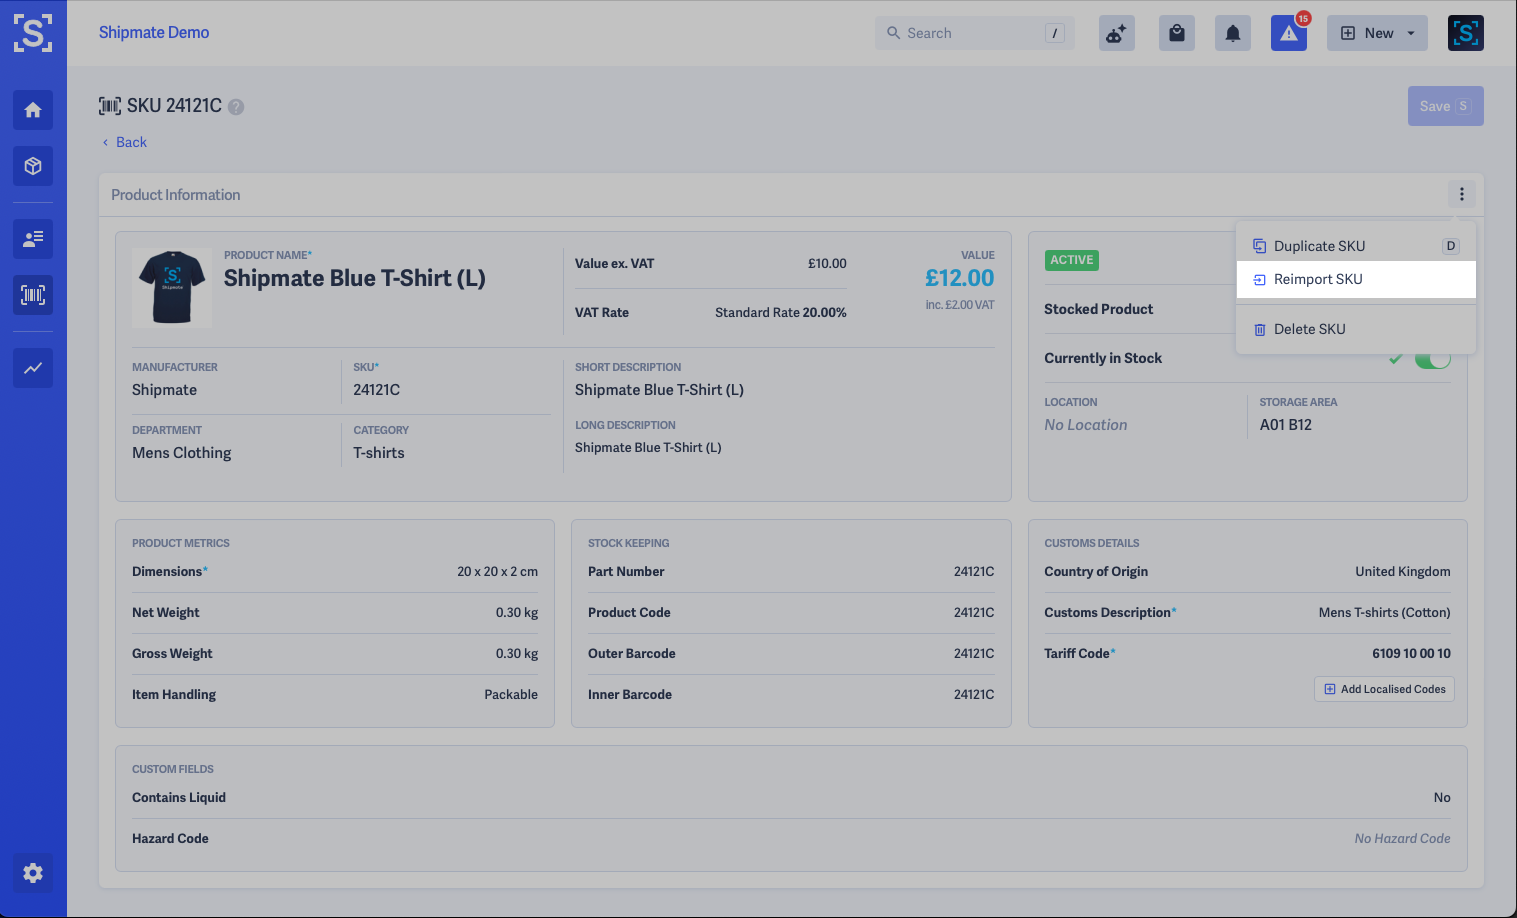The width and height of the screenshot is (1517, 918).
Task: Open the notifications bell
Action: coord(1233,33)
